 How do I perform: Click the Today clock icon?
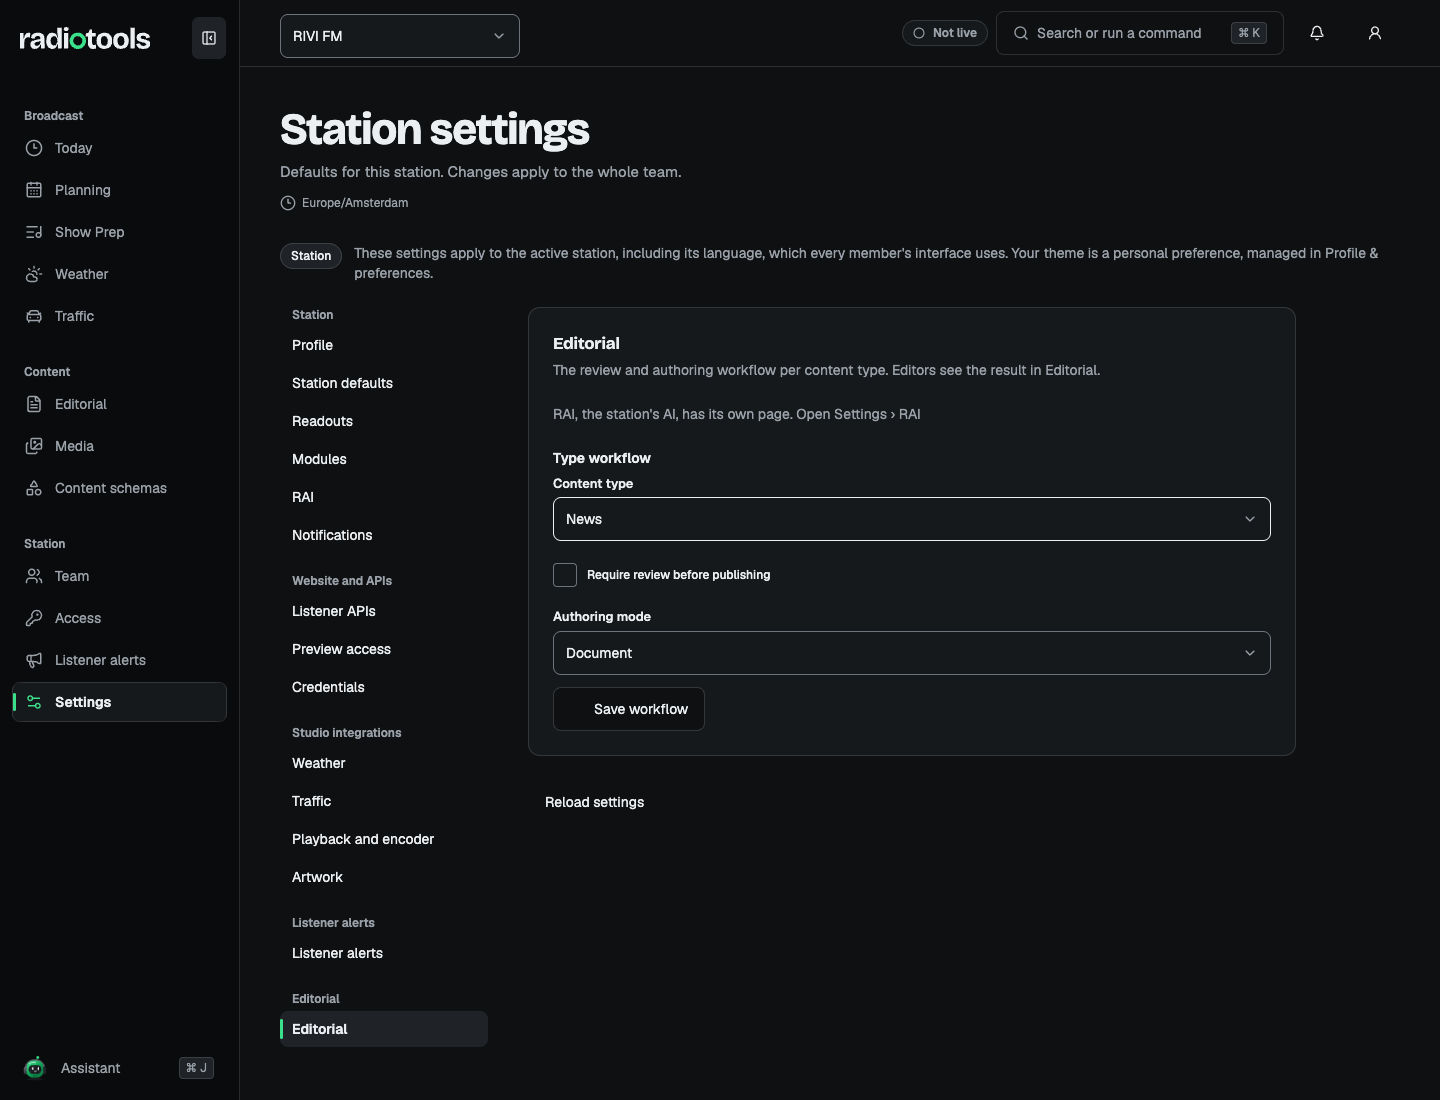[x=34, y=148]
